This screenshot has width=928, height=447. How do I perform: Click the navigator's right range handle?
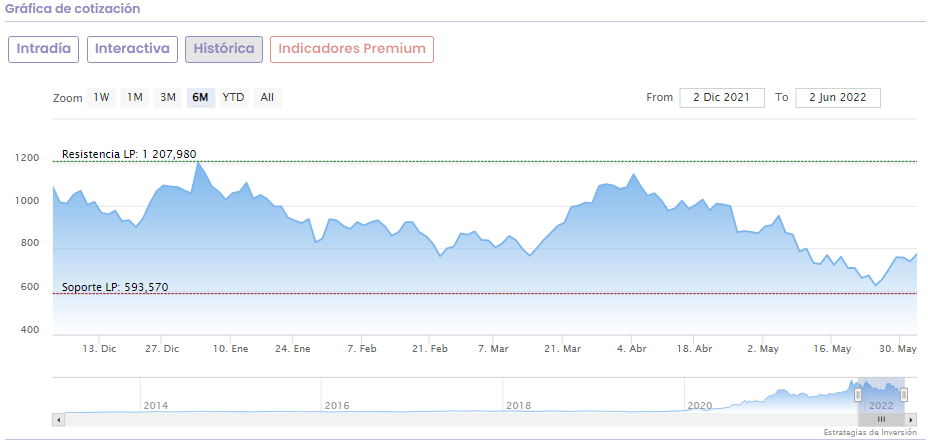click(904, 395)
